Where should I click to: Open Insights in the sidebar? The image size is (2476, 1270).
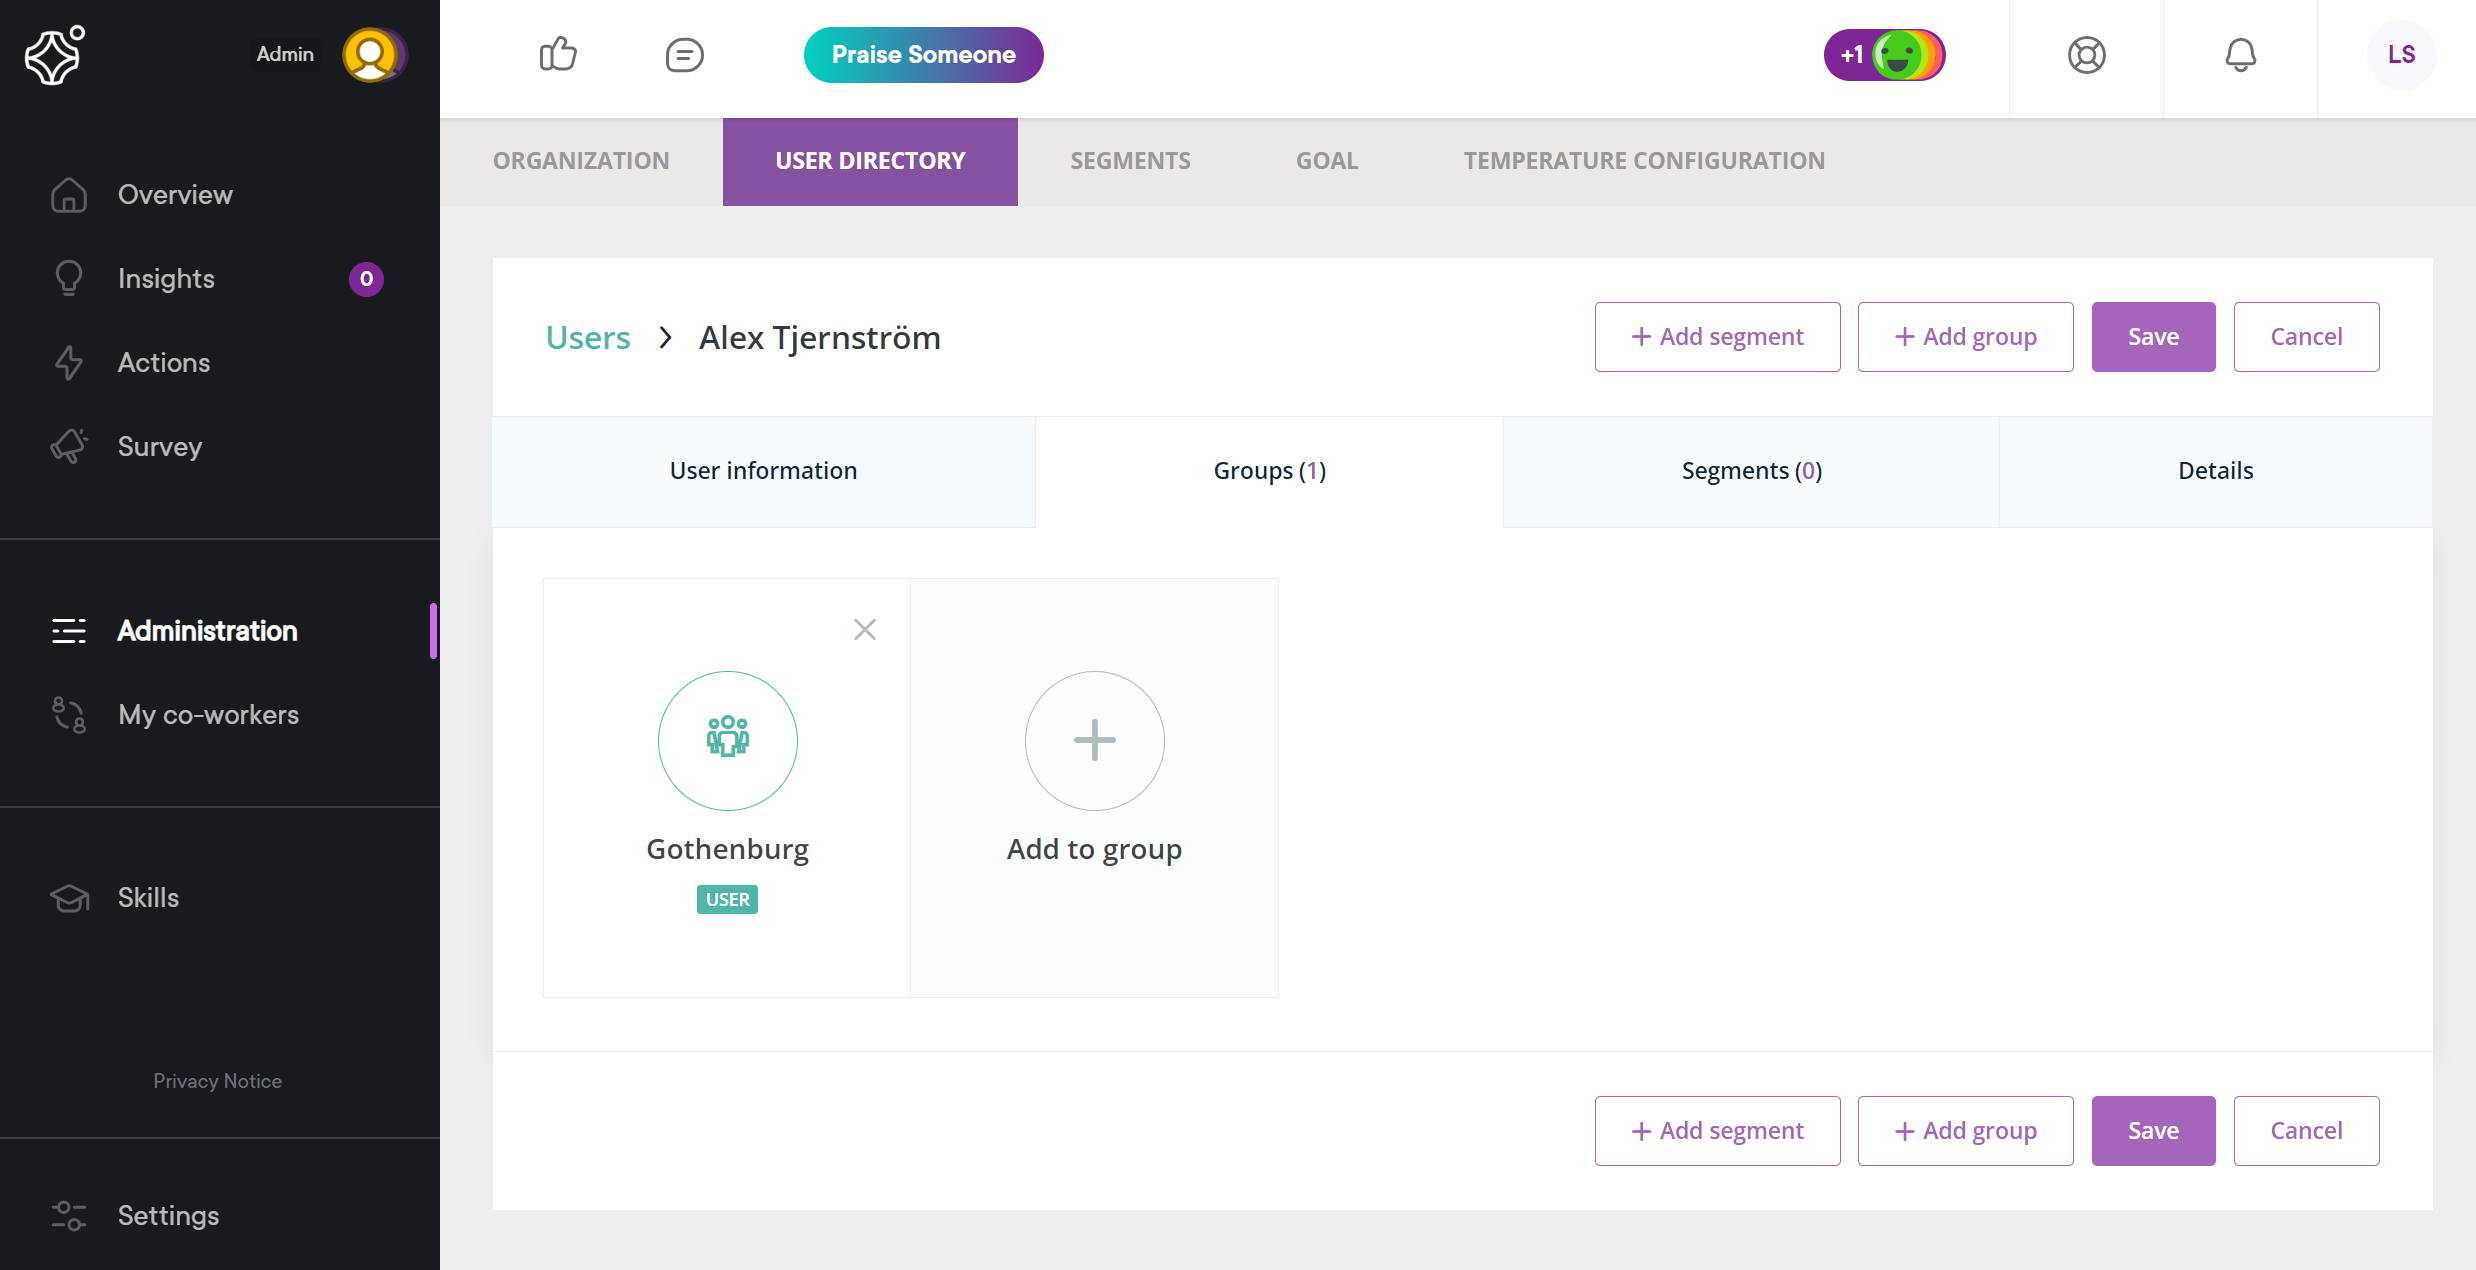166,279
